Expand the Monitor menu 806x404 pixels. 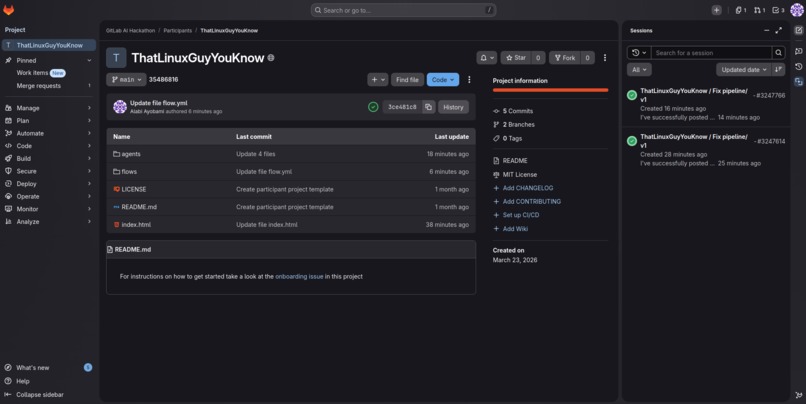click(48, 209)
